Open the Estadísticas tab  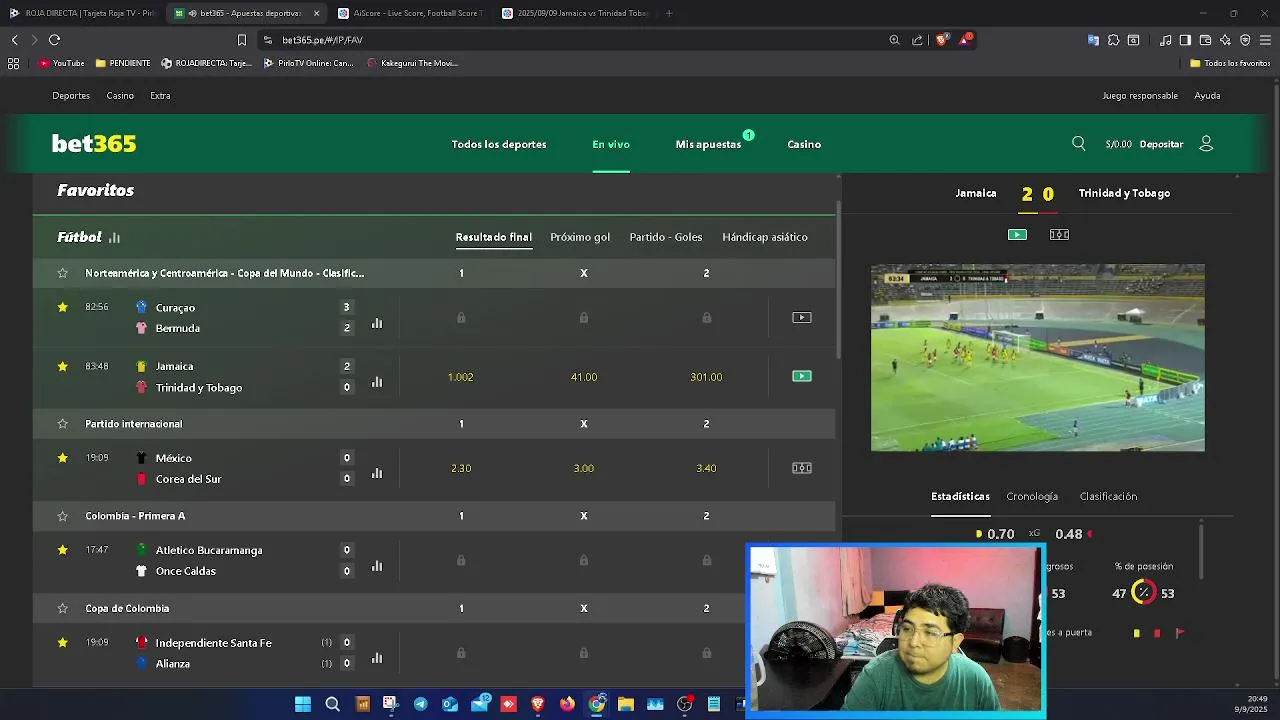click(960, 496)
